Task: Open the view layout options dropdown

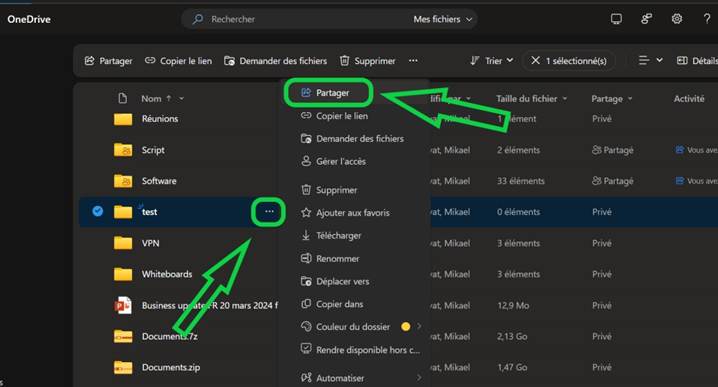Action: click(x=650, y=60)
